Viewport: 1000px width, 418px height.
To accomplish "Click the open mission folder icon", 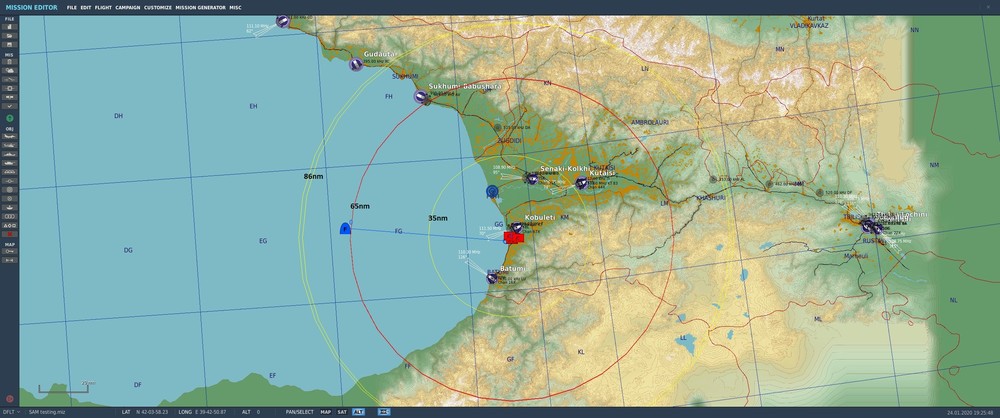I will (x=10, y=36).
